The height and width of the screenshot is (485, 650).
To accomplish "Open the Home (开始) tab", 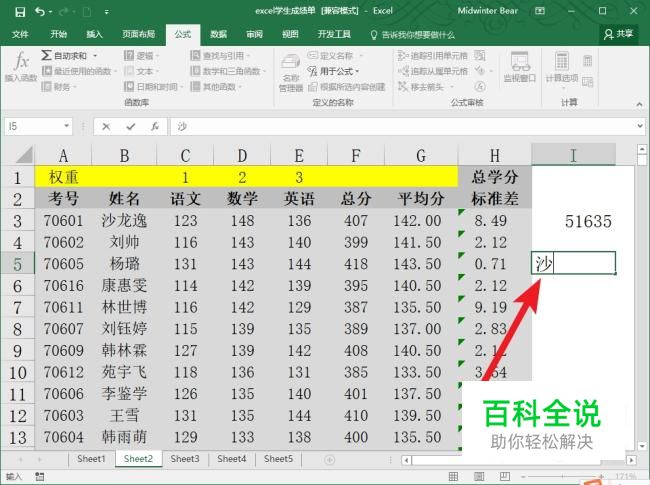I will 58,34.
